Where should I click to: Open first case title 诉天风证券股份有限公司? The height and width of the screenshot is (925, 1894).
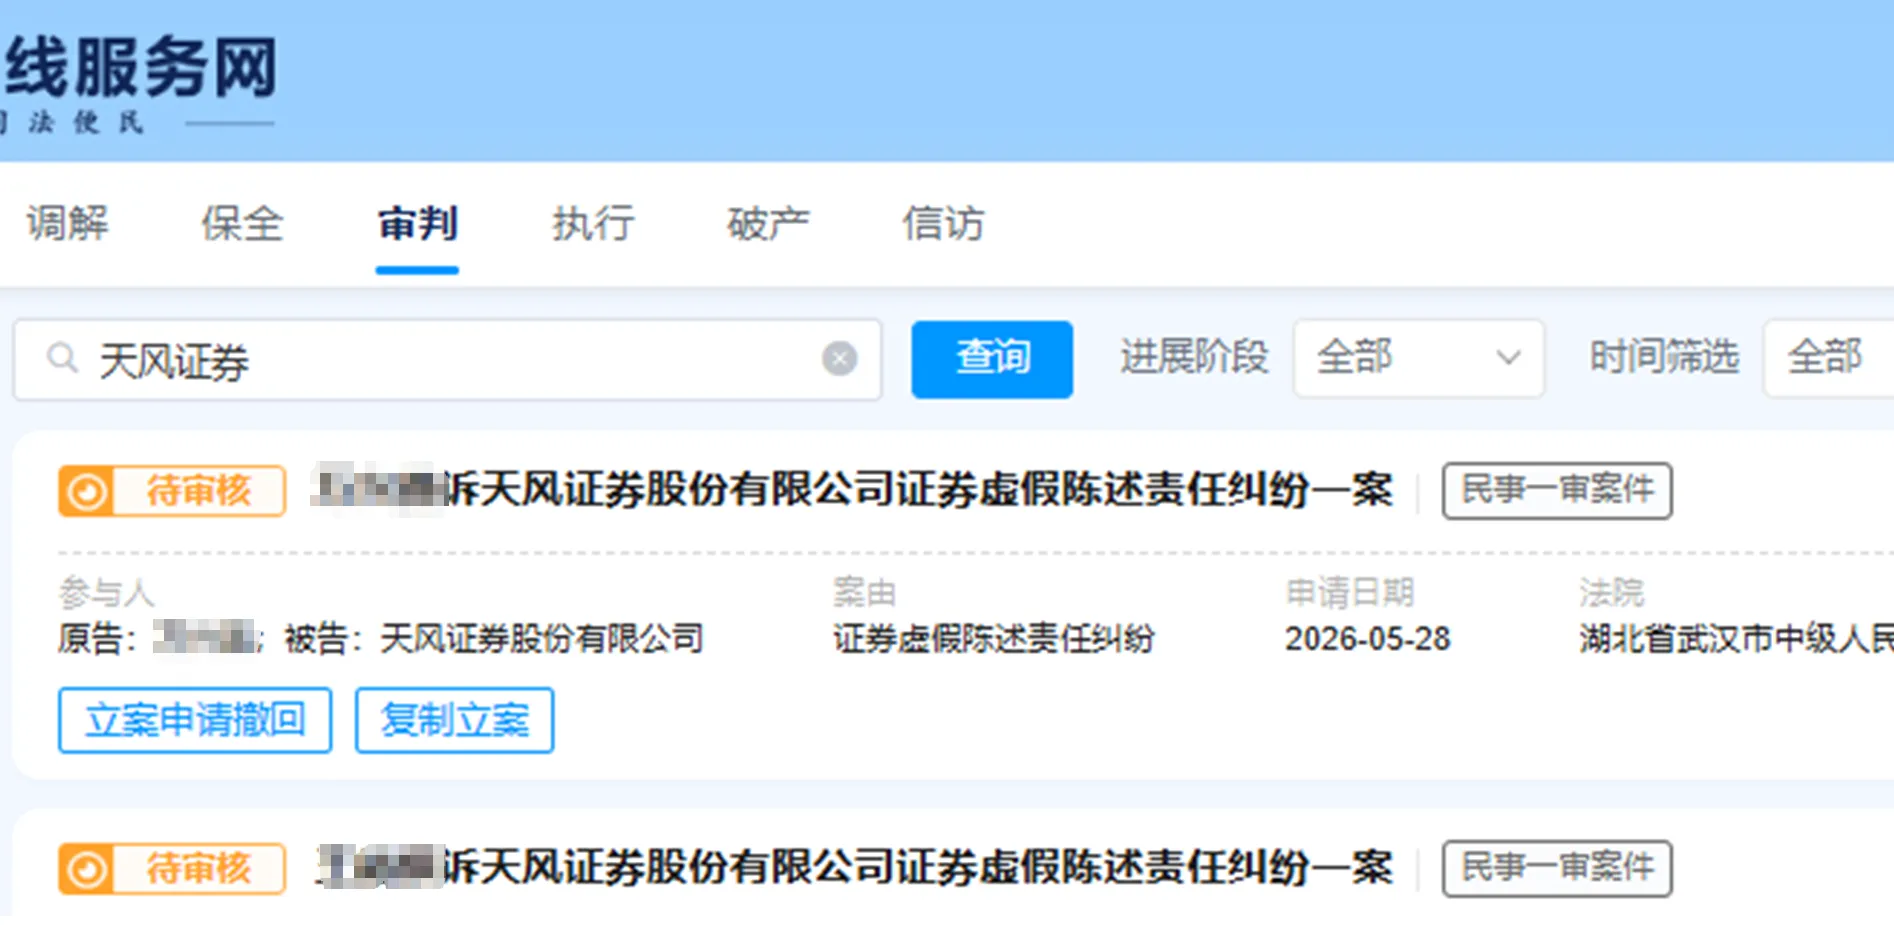coord(852,490)
